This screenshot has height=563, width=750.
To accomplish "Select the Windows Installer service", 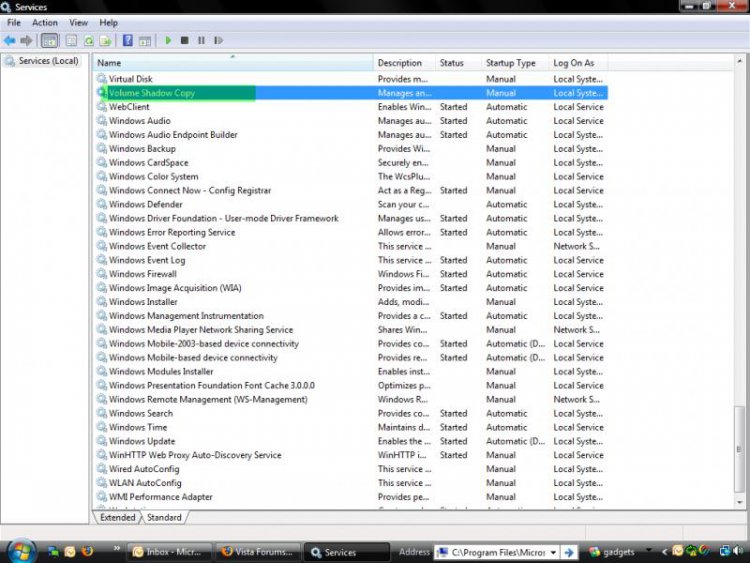I will pos(352,301).
